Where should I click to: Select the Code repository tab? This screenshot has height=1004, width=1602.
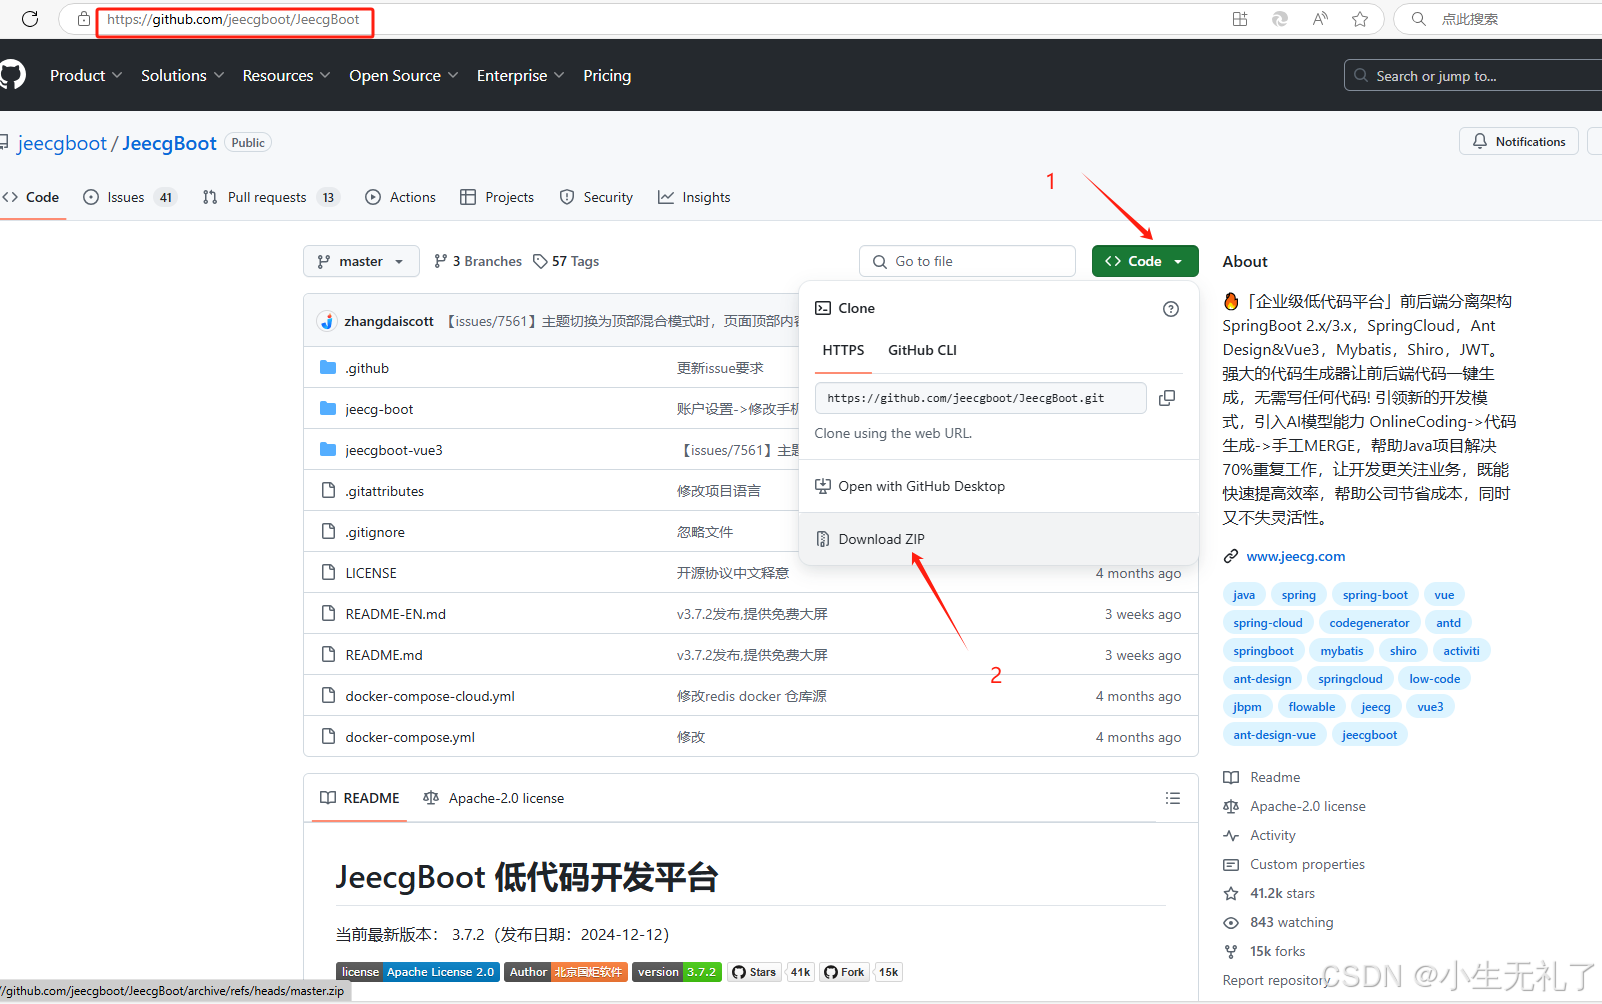31,197
